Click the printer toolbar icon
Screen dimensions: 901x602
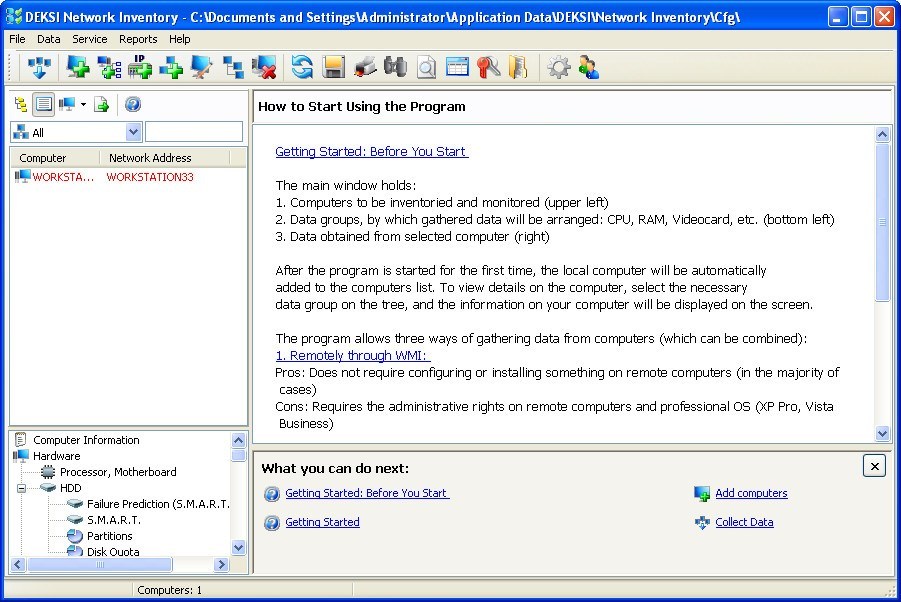[x=365, y=68]
